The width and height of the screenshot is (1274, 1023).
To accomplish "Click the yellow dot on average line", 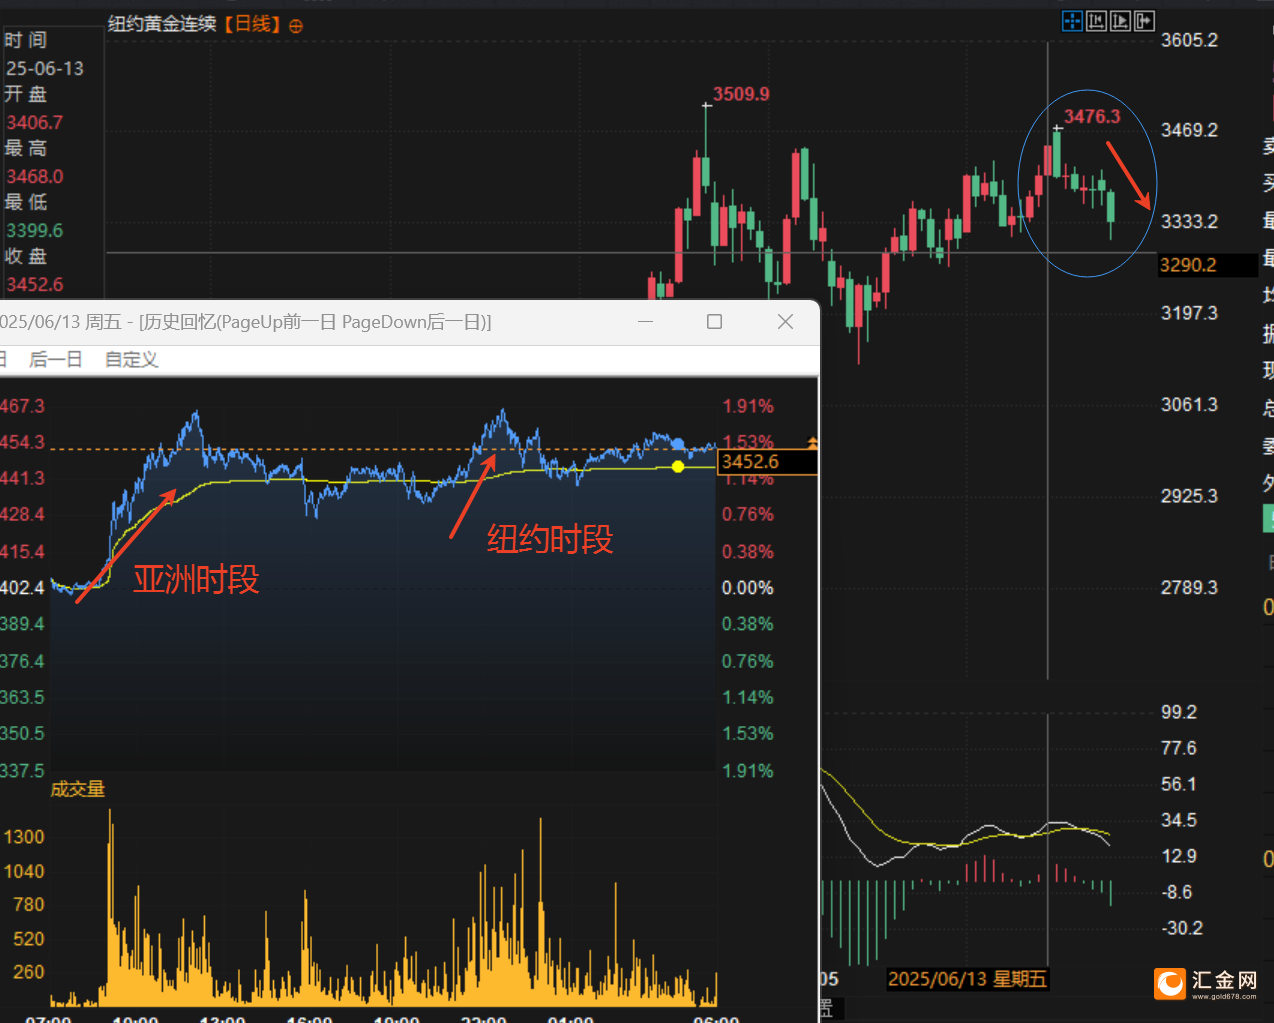I will pos(678,467).
